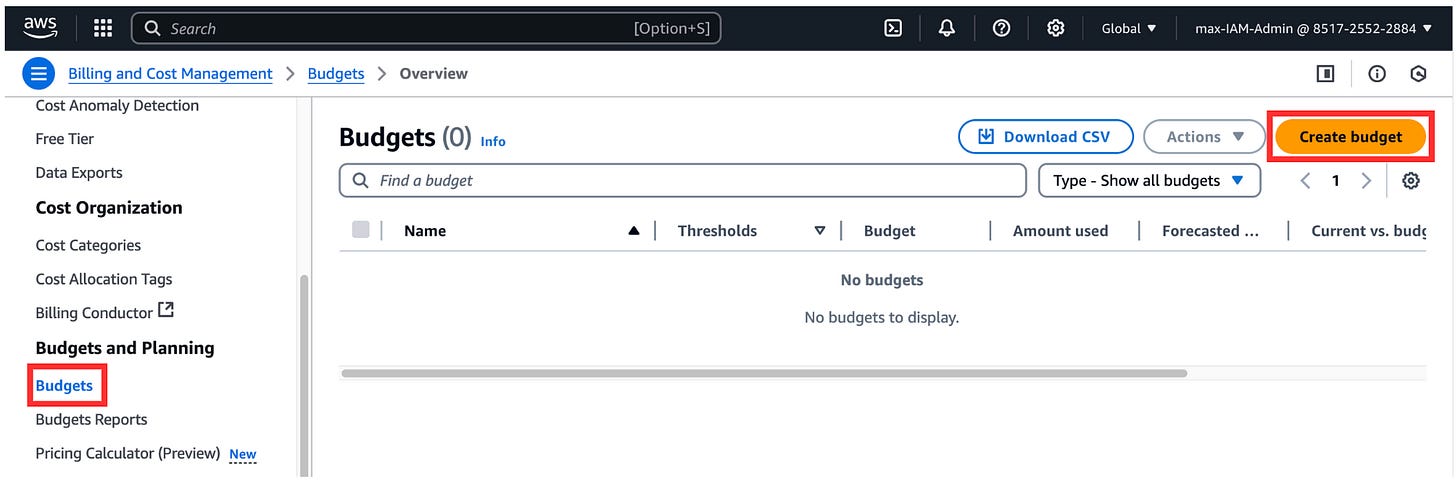The height and width of the screenshot is (481, 1456).
Task: Go to the Budgets breadcrumb link
Action: click(336, 74)
